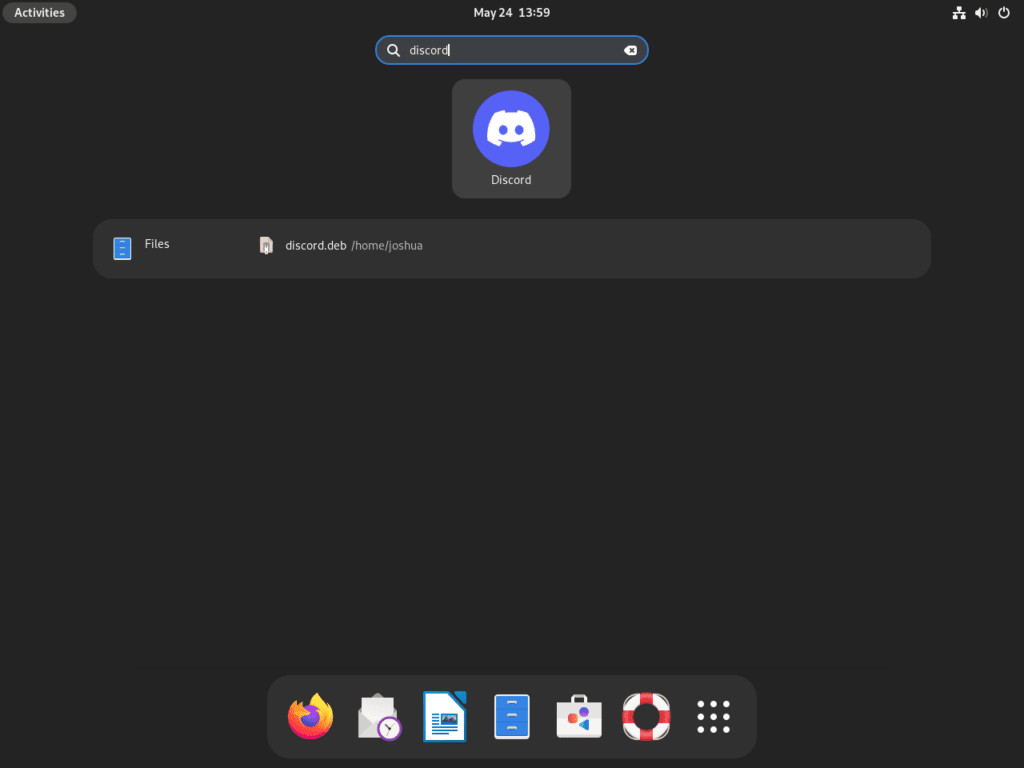Screen dimensions: 1024x768
Task: Click the Activities button
Action: click(39, 12)
